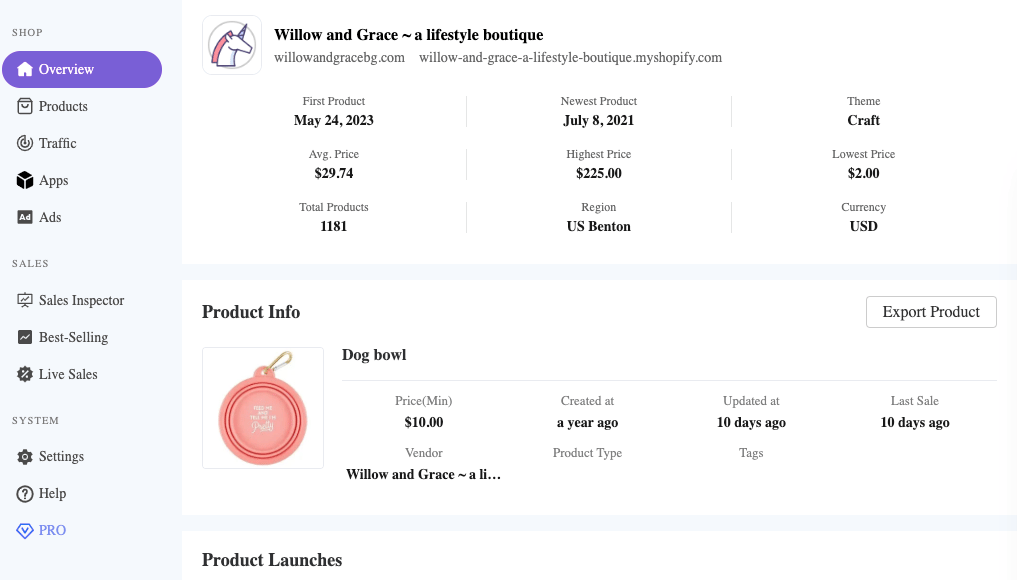Click the PRO diamond icon

coord(25,531)
